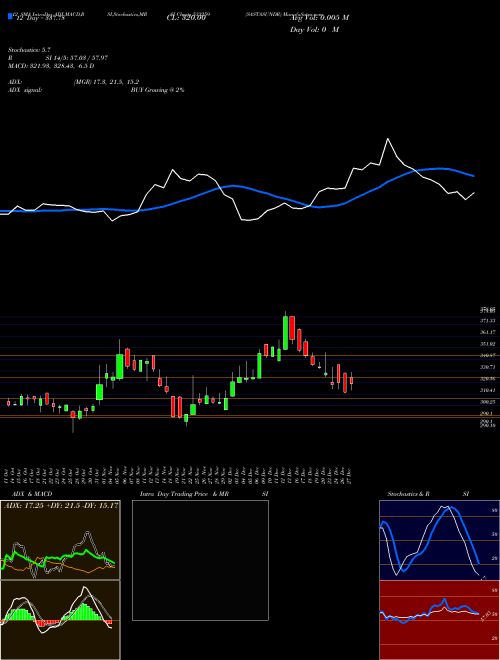The image size is (500, 660).
Task: Open the MACD histogram chart panel
Action: 60,620
